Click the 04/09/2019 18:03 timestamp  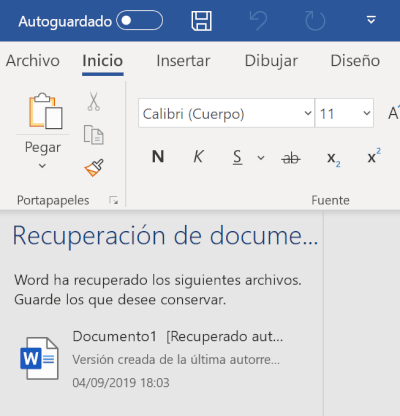point(121,382)
